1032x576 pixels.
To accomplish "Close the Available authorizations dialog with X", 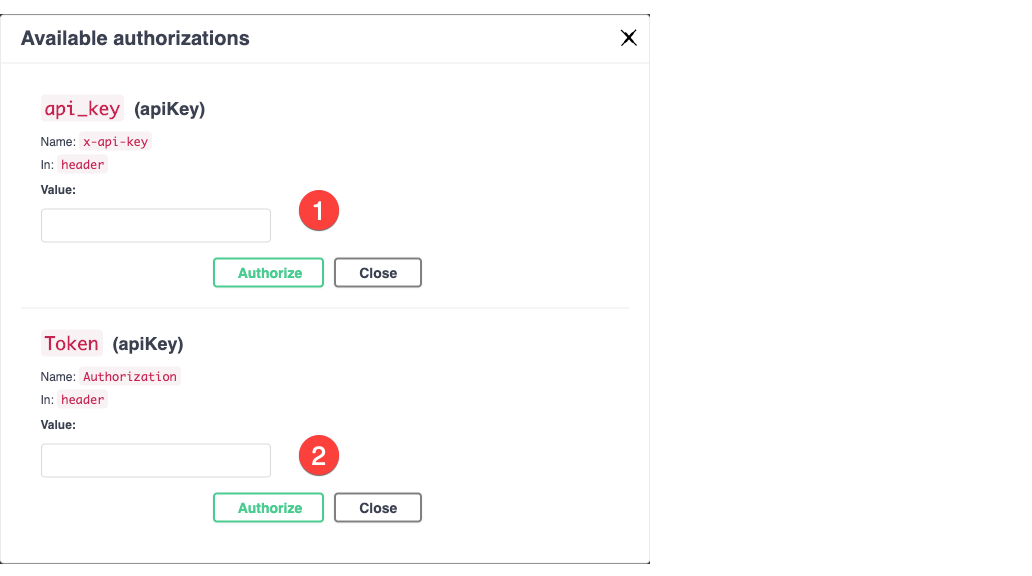I will coord(629,38).
